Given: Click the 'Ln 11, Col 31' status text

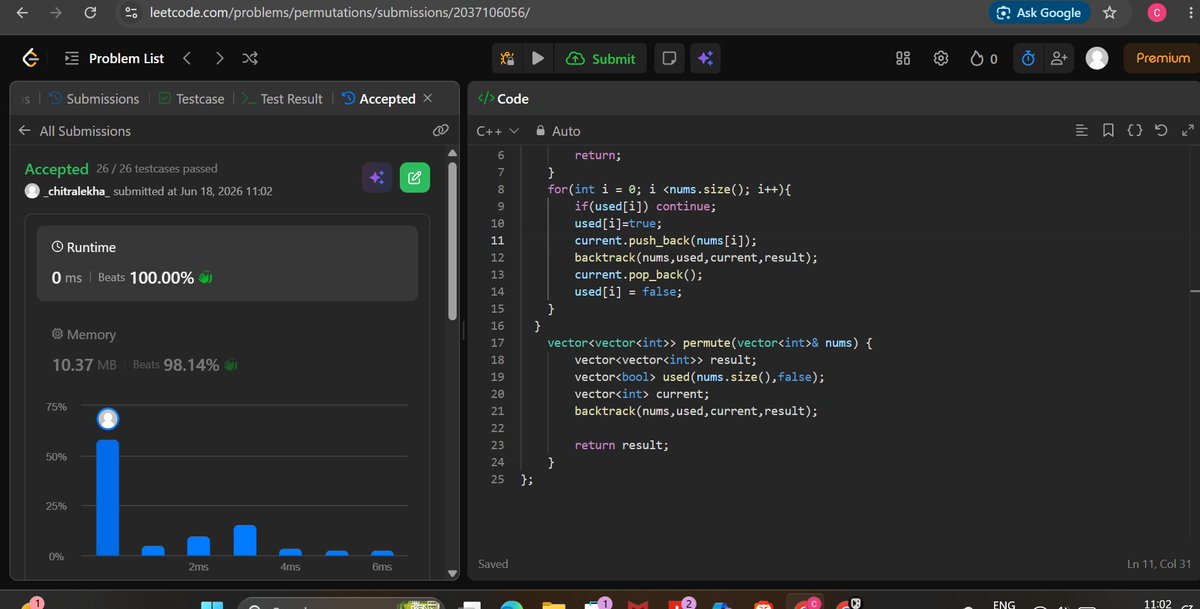Looking at the screenshot, I should [x=1160, y=564].
